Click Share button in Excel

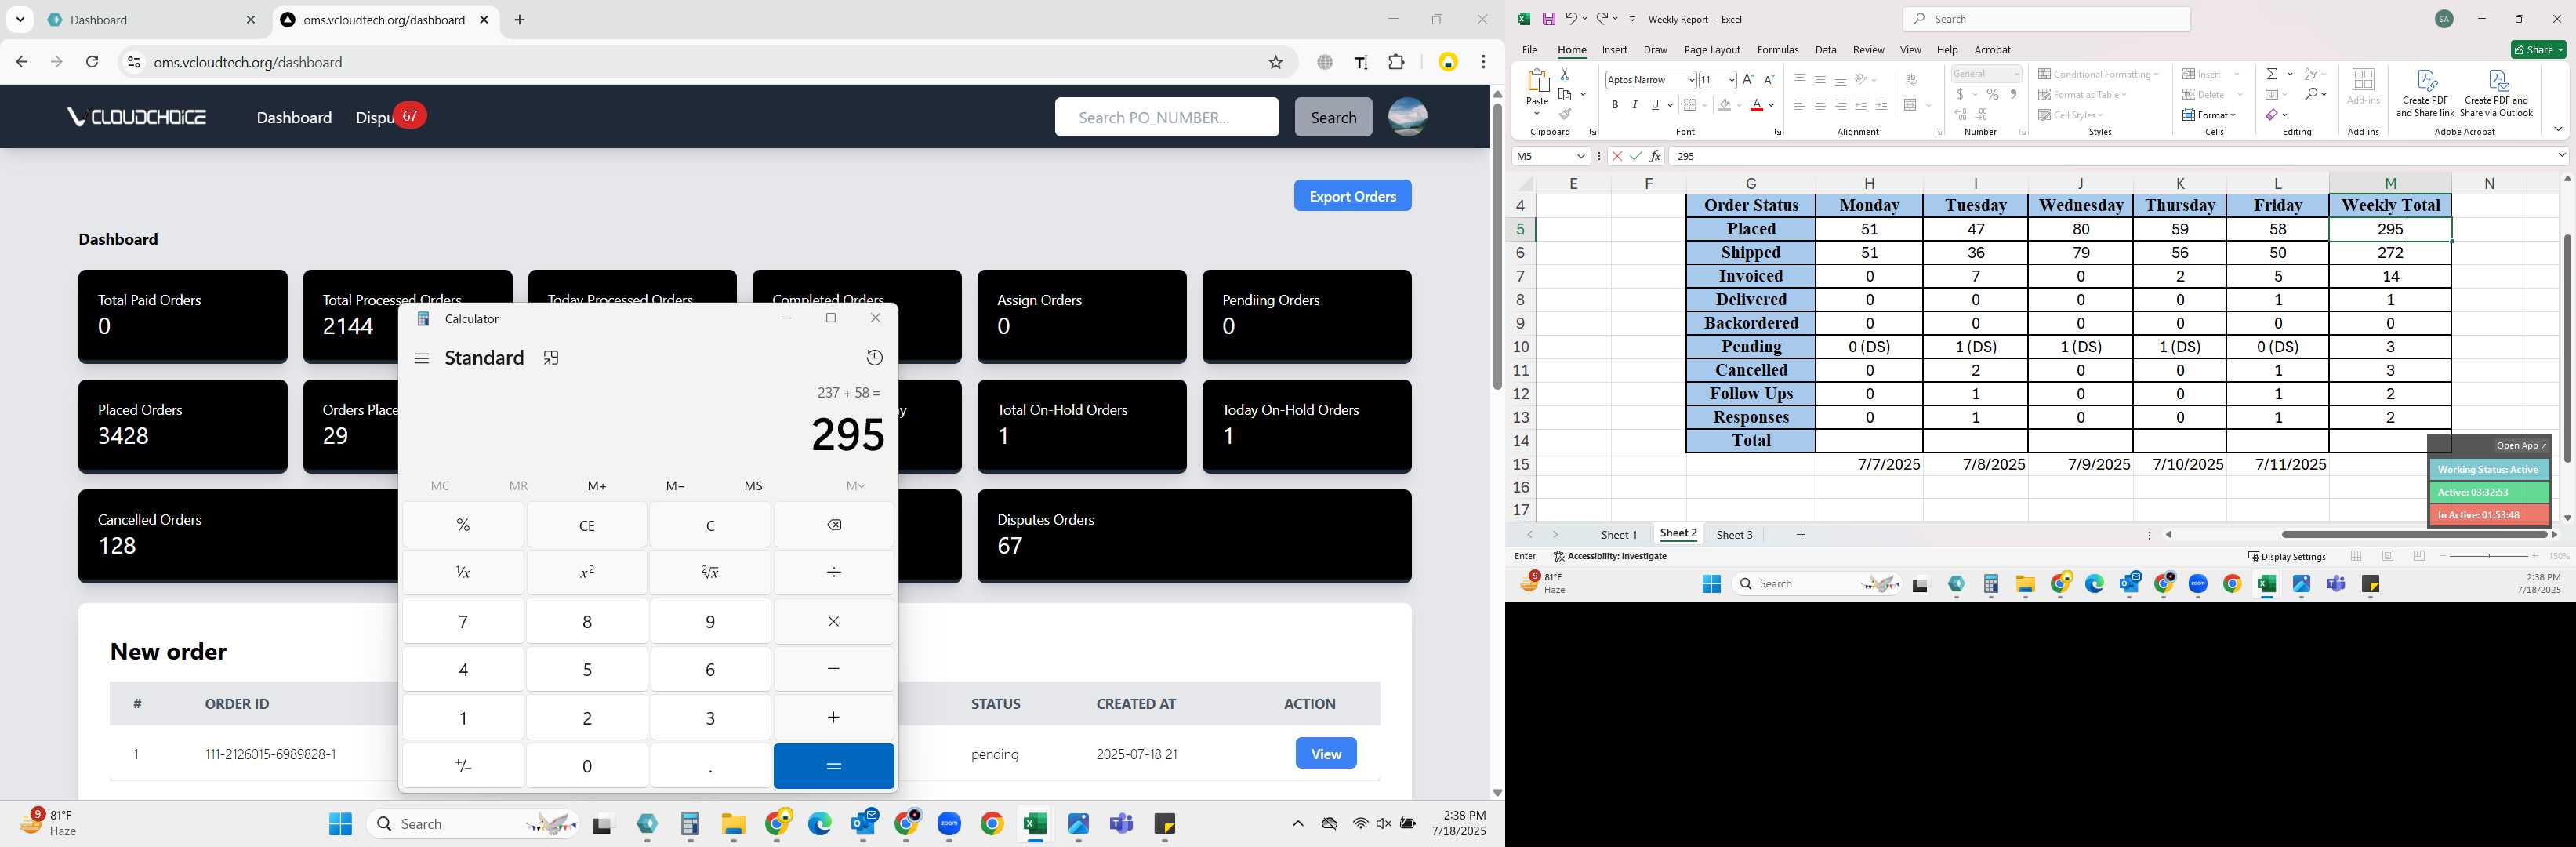click(x=2538, y=50)
